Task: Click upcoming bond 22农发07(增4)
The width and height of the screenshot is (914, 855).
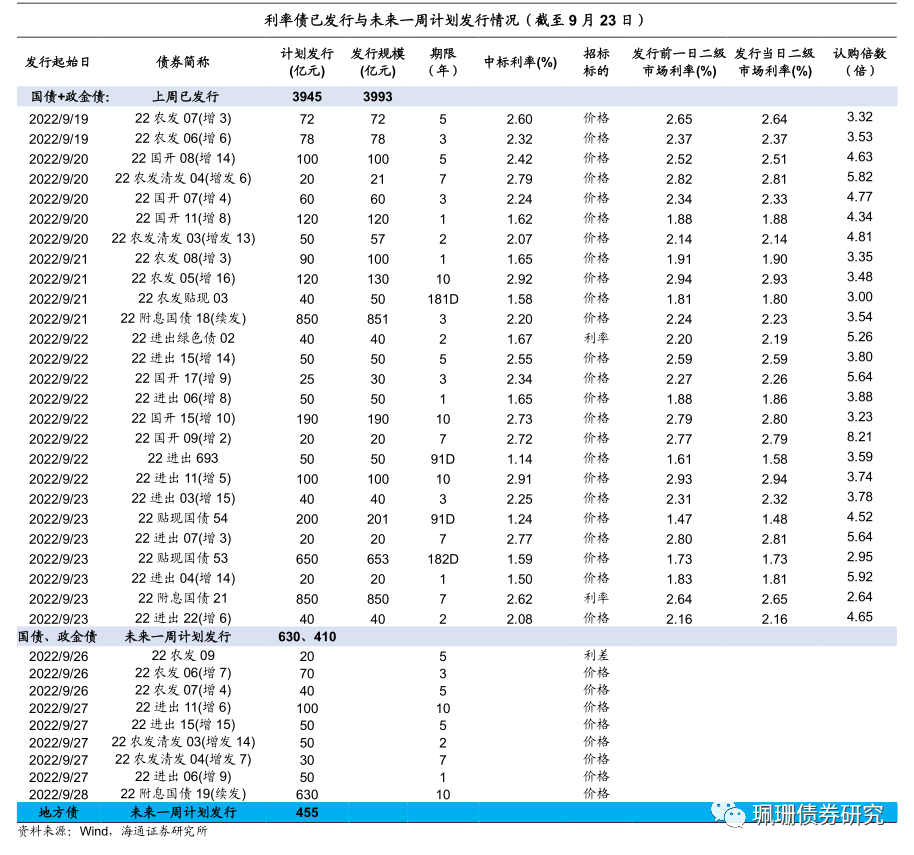Action: [x=183, y=690]
